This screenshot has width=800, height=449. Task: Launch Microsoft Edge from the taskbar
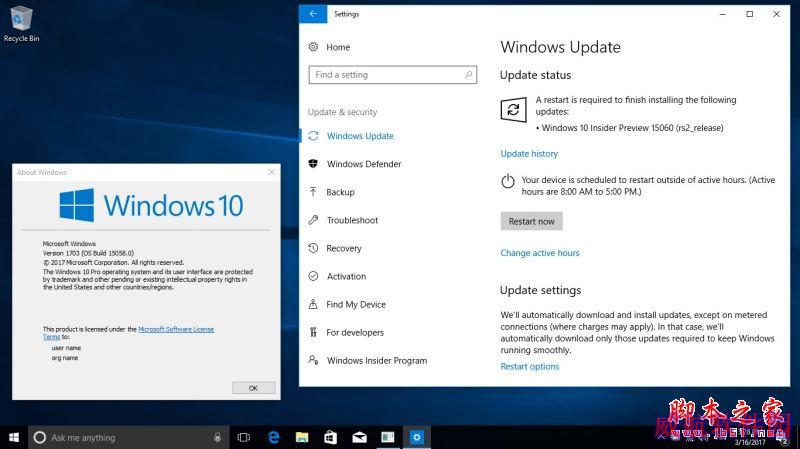point(273,437)
